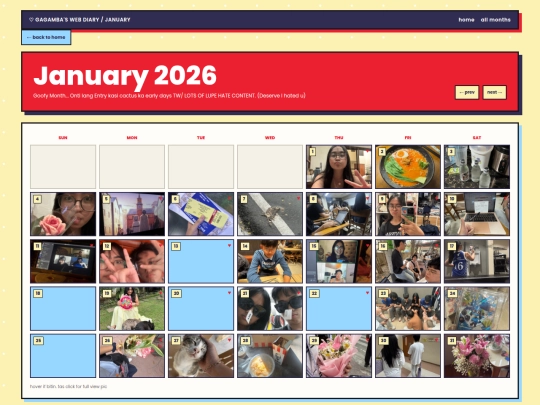
Task: Click the WED column header
Action: tap(270, 138)
